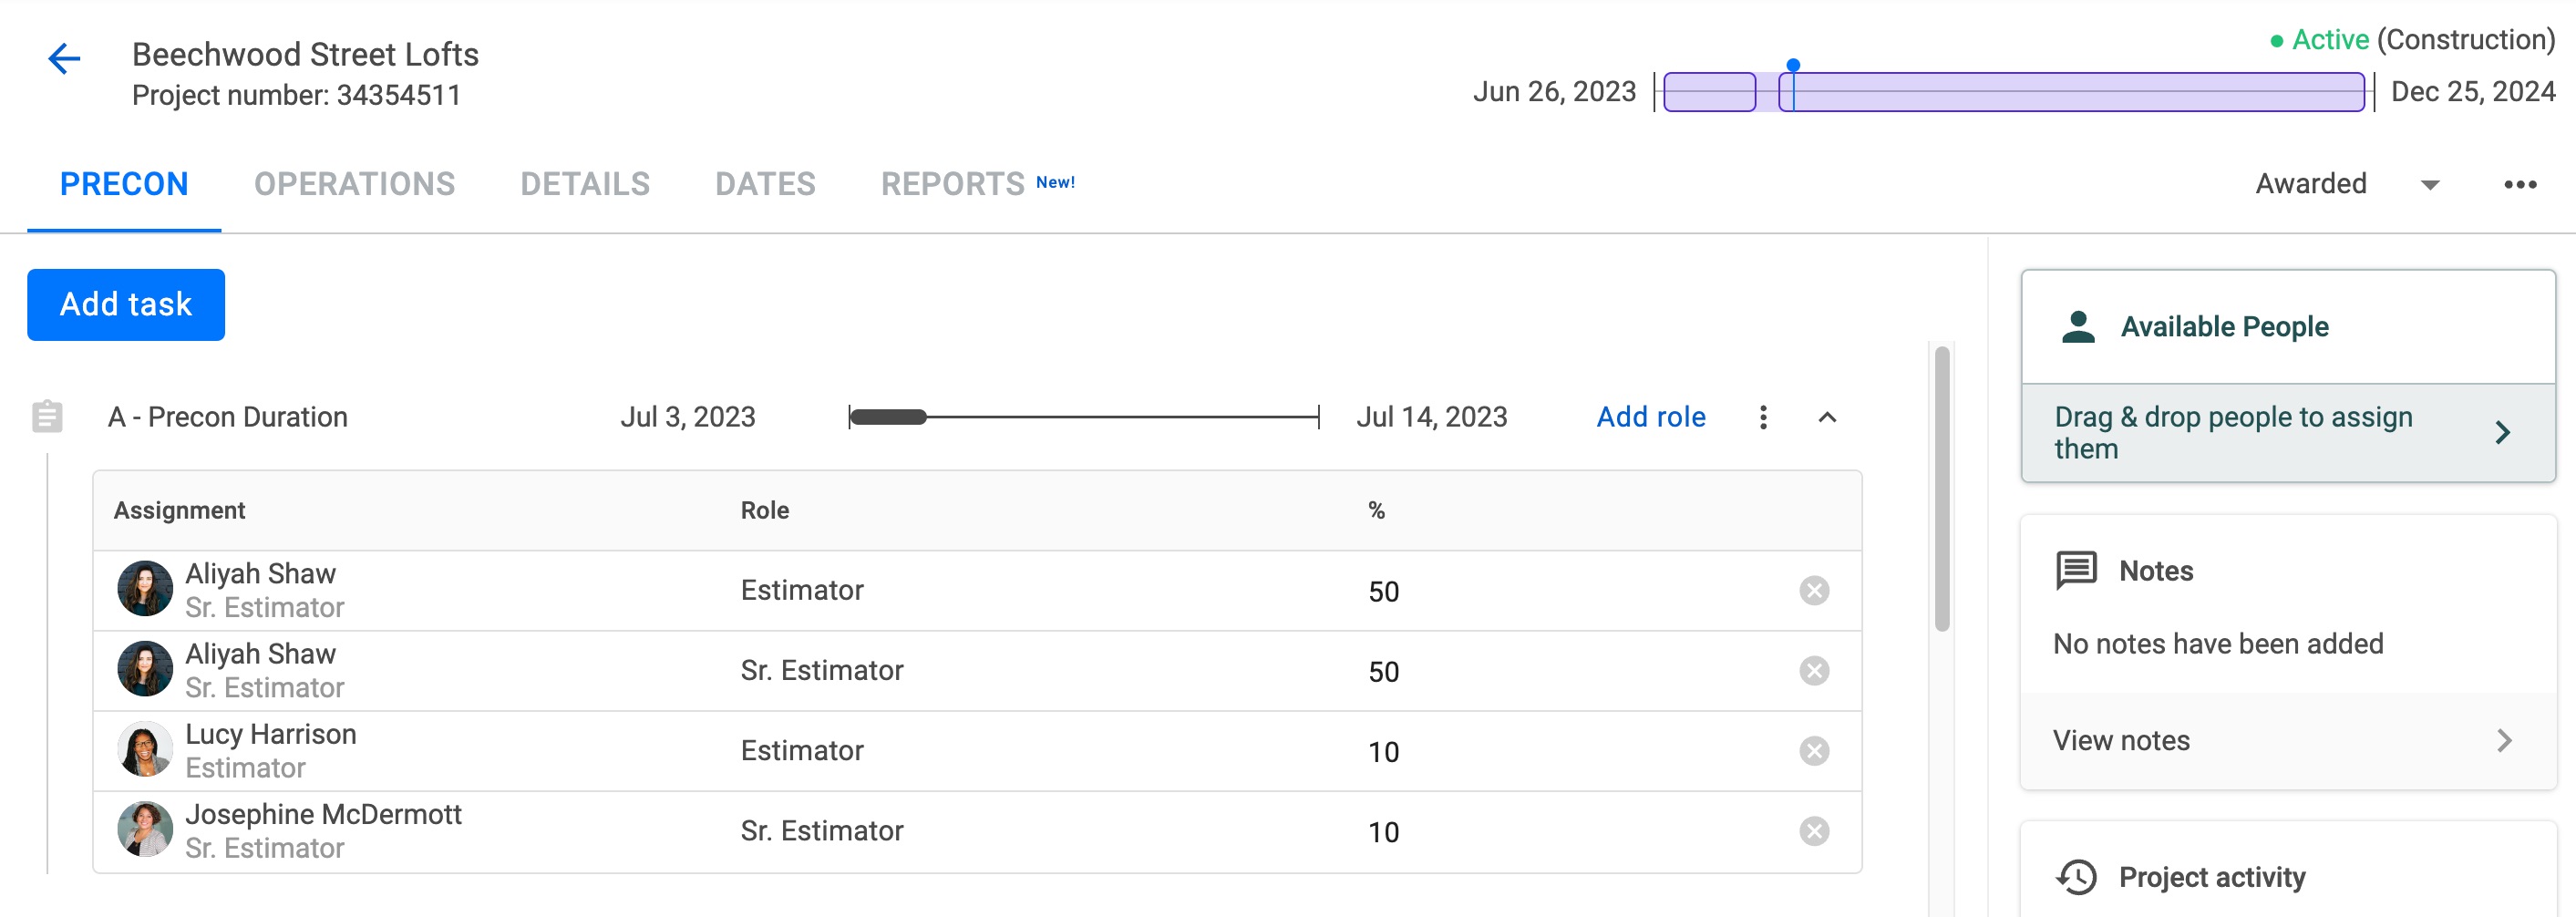Switch to the OPERATIONS tab
The image size is (2576, 917).
click(x=355, y=183)
